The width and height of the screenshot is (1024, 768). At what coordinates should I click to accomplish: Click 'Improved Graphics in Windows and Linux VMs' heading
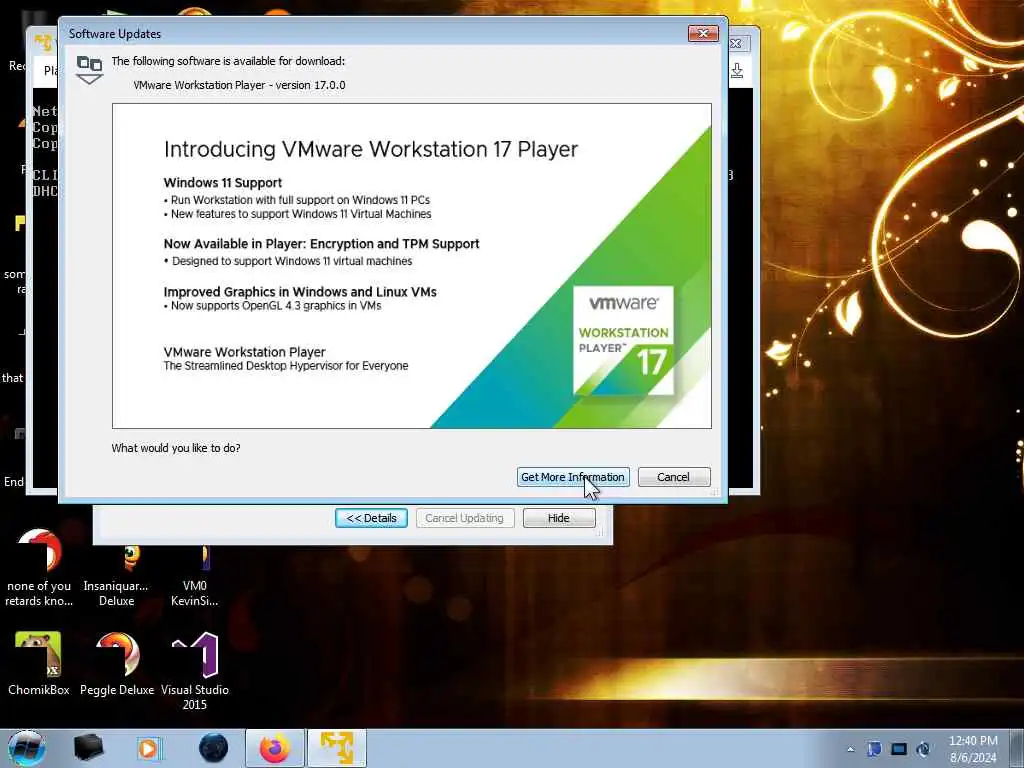pos(300,292)
